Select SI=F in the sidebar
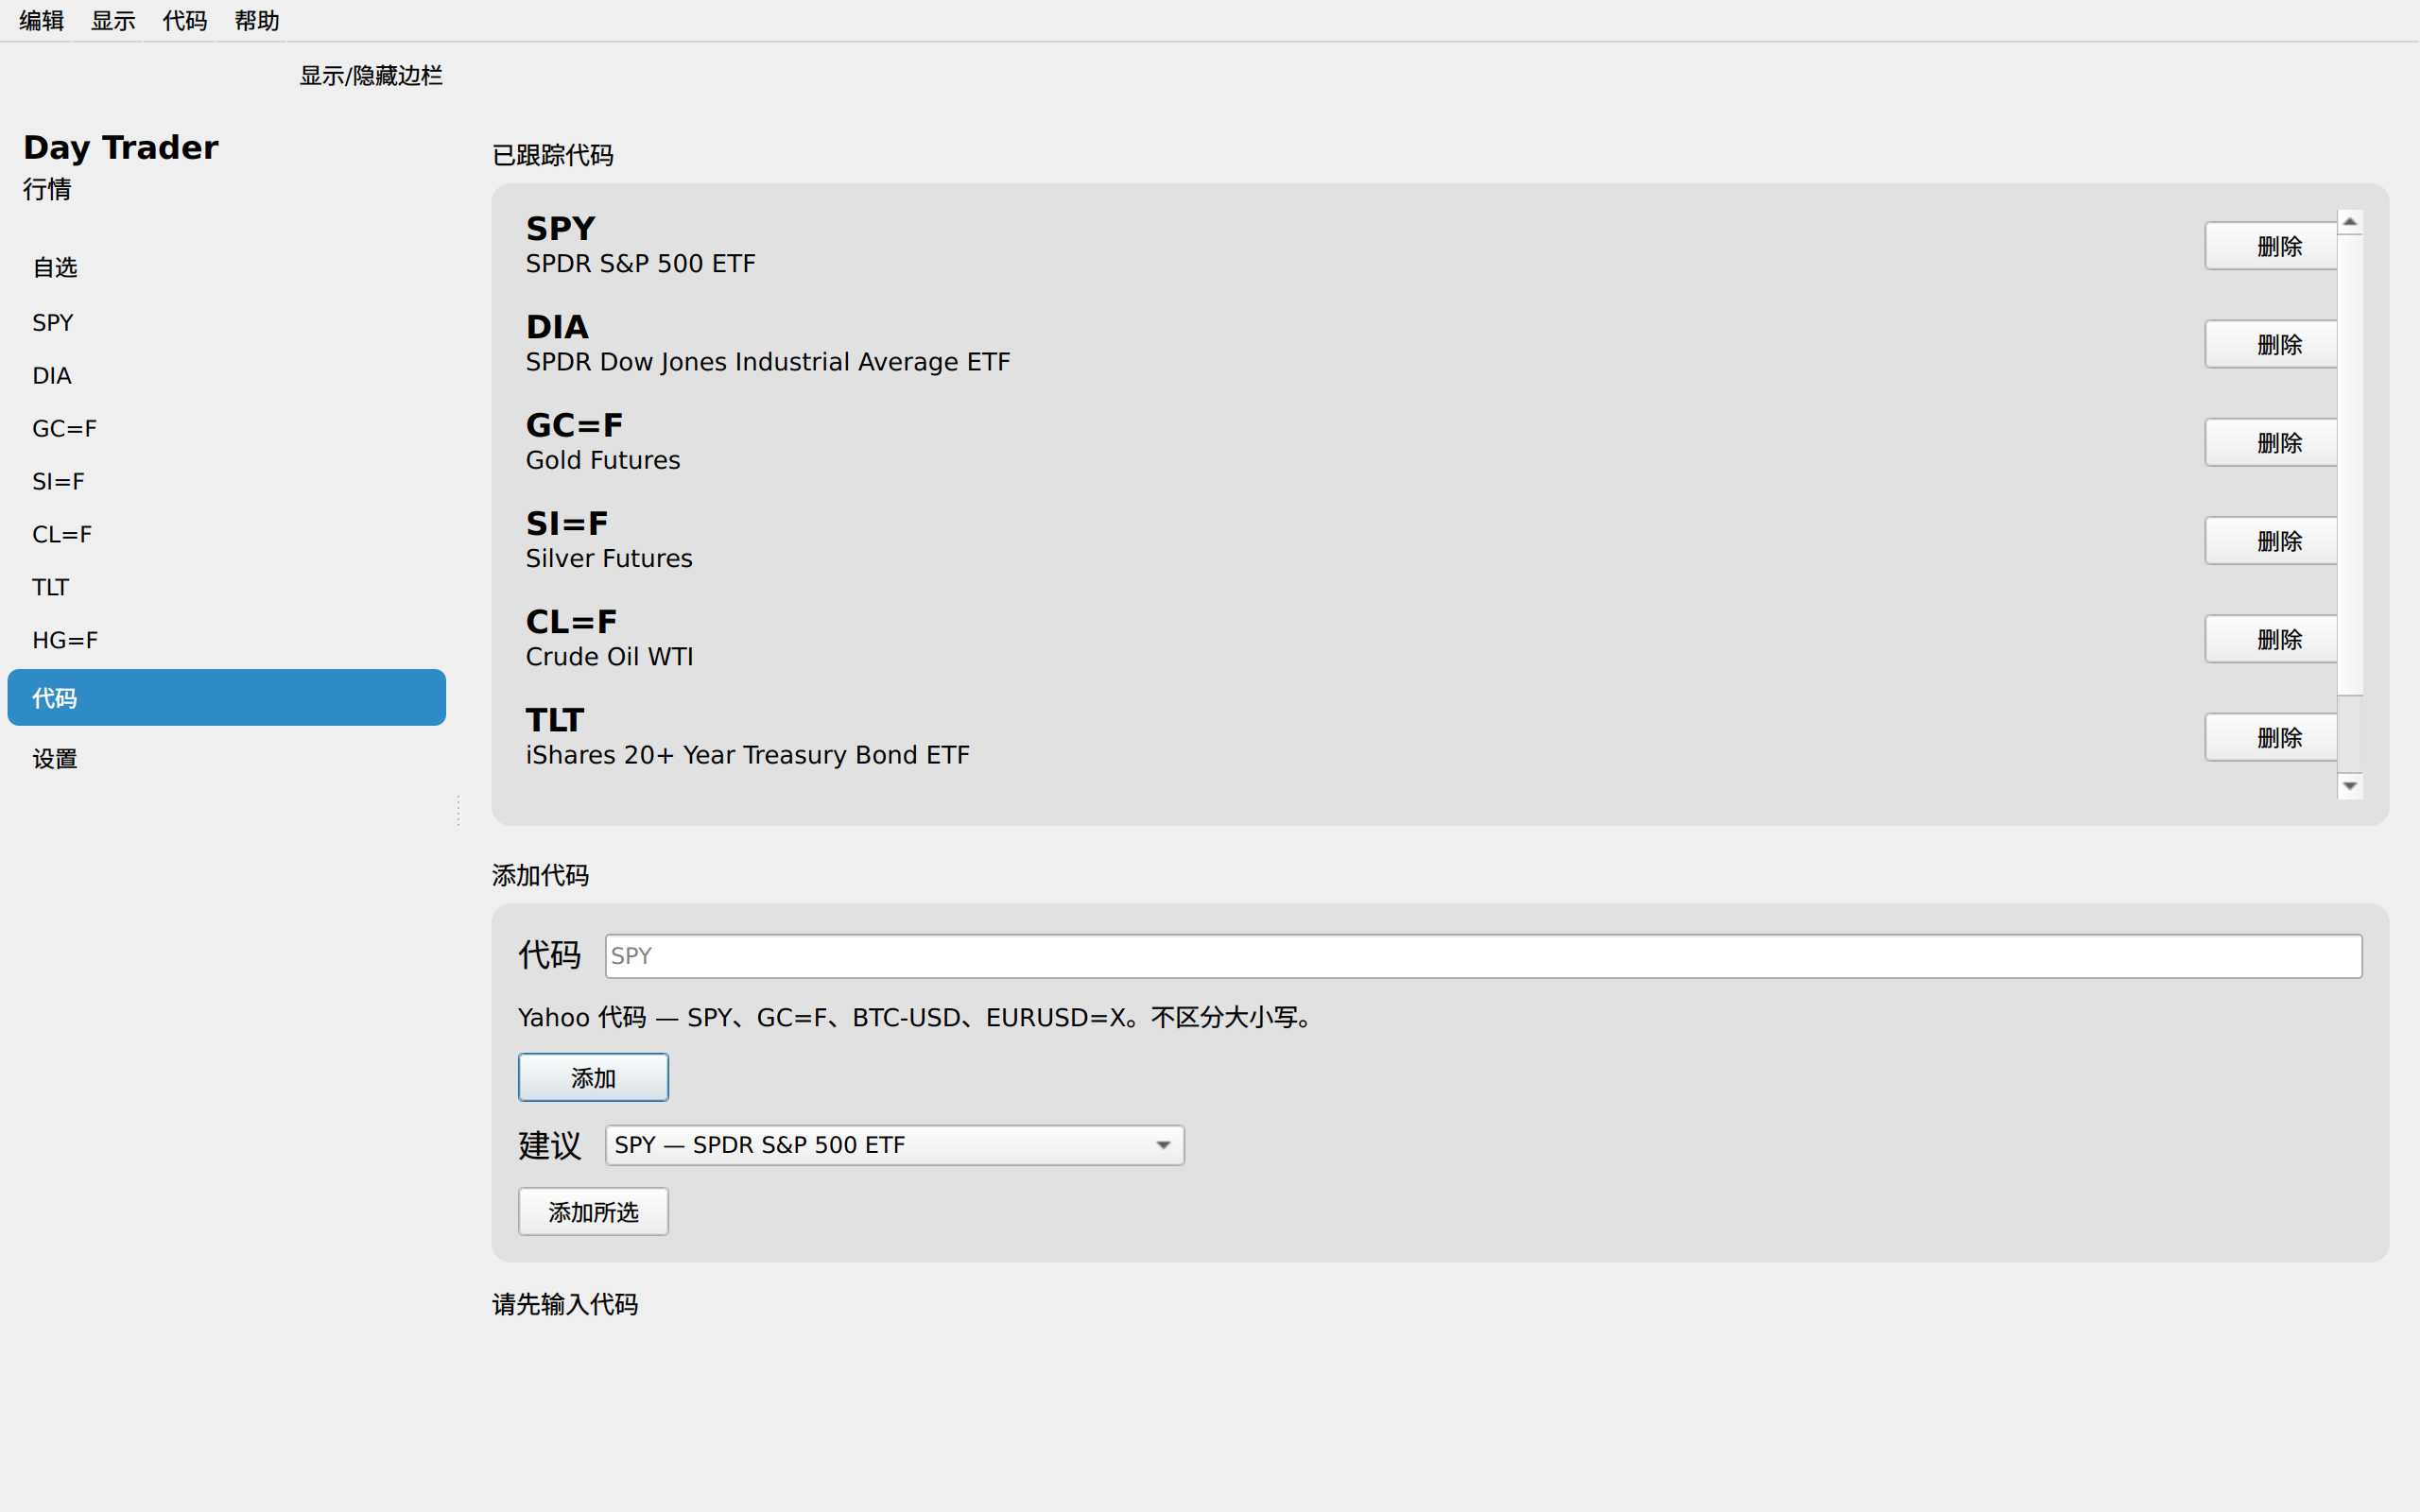Image resolution: width=2420 pixels, height=1512 pixels. 226,482
